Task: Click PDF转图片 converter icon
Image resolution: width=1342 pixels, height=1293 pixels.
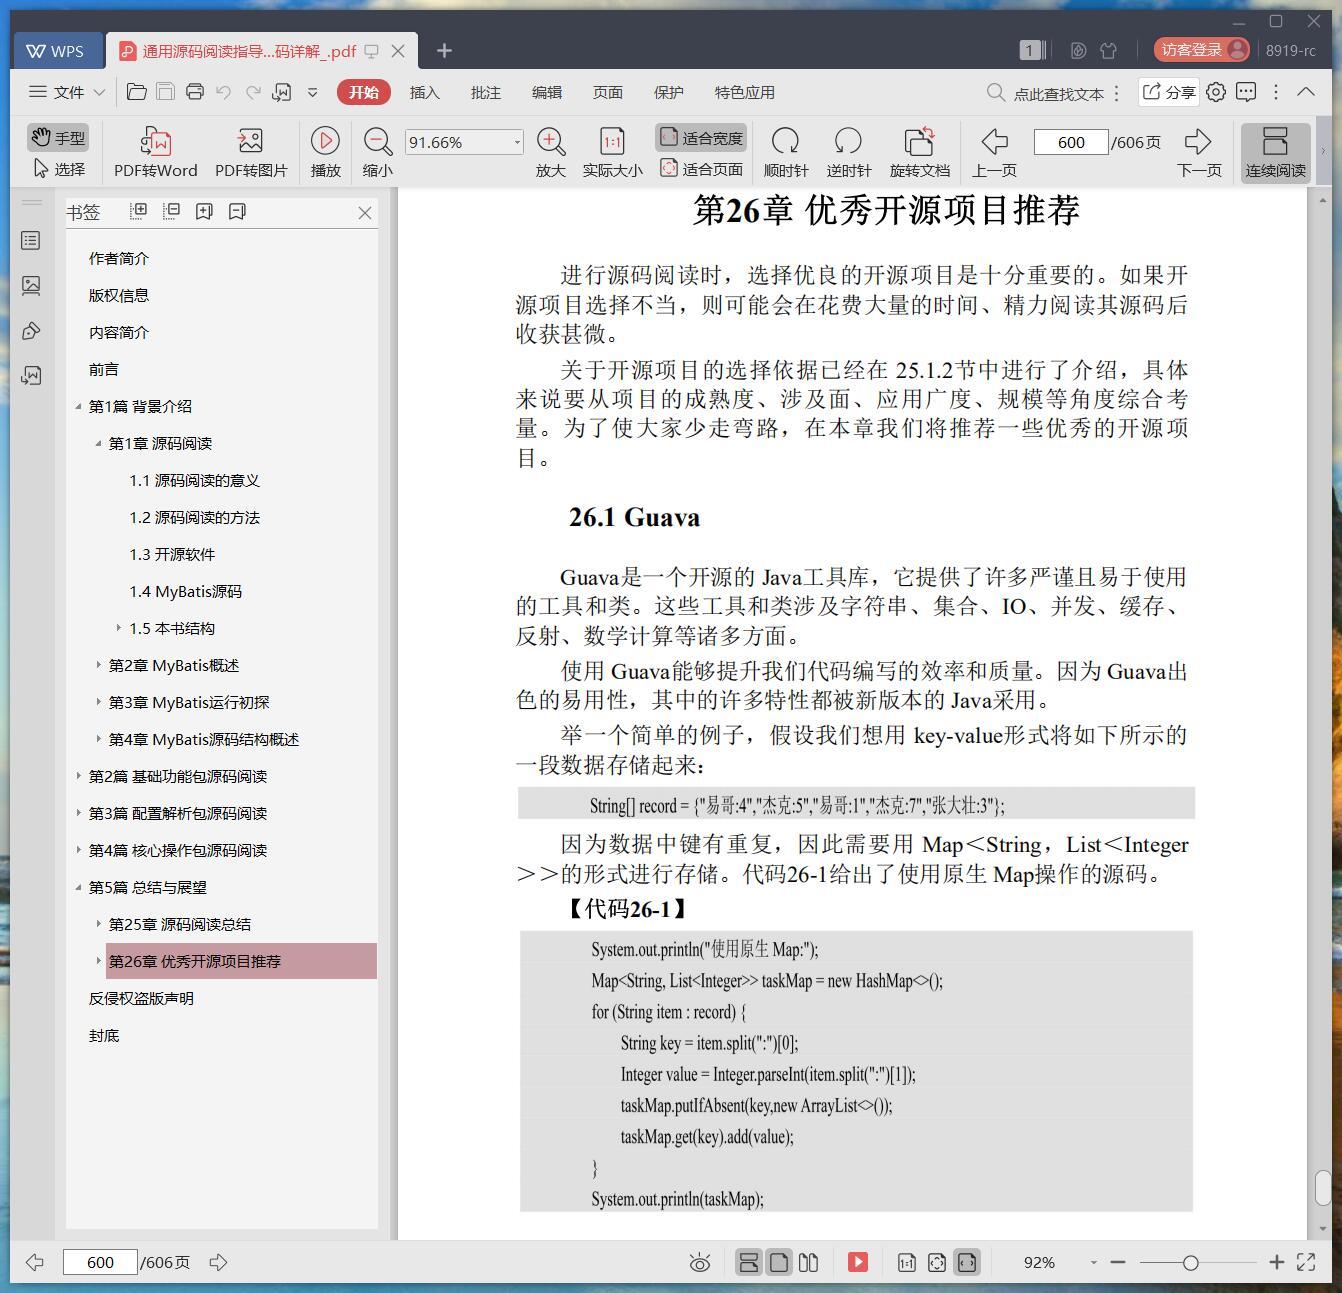Action: 251,152
